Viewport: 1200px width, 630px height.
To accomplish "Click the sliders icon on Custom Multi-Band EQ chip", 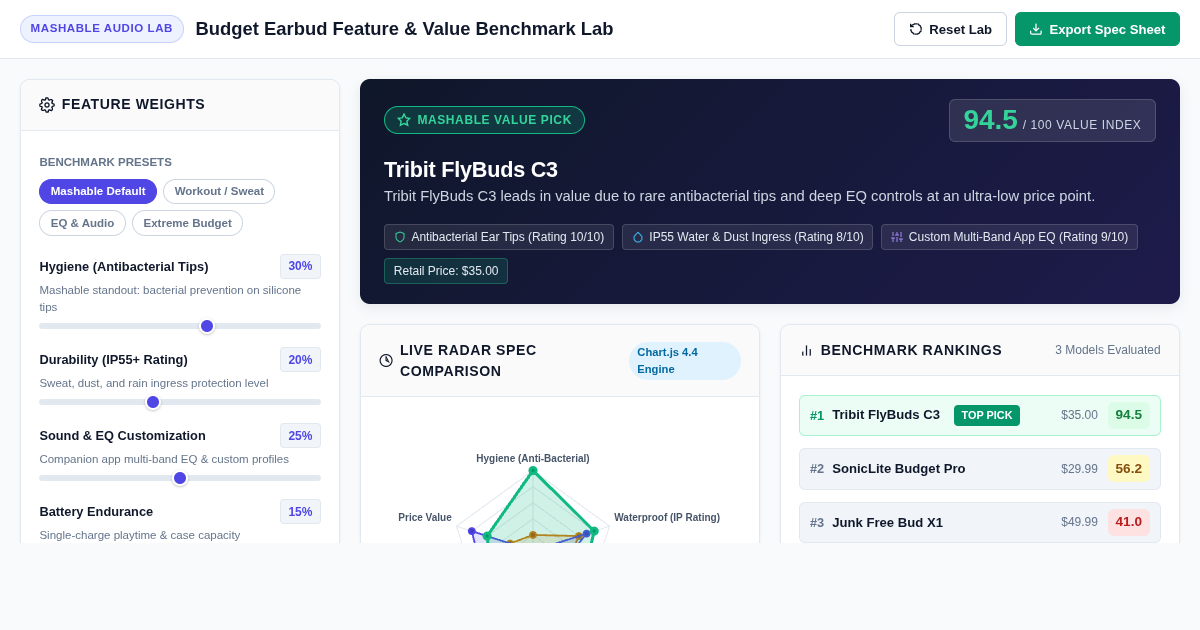I will [x=897, y=237].
